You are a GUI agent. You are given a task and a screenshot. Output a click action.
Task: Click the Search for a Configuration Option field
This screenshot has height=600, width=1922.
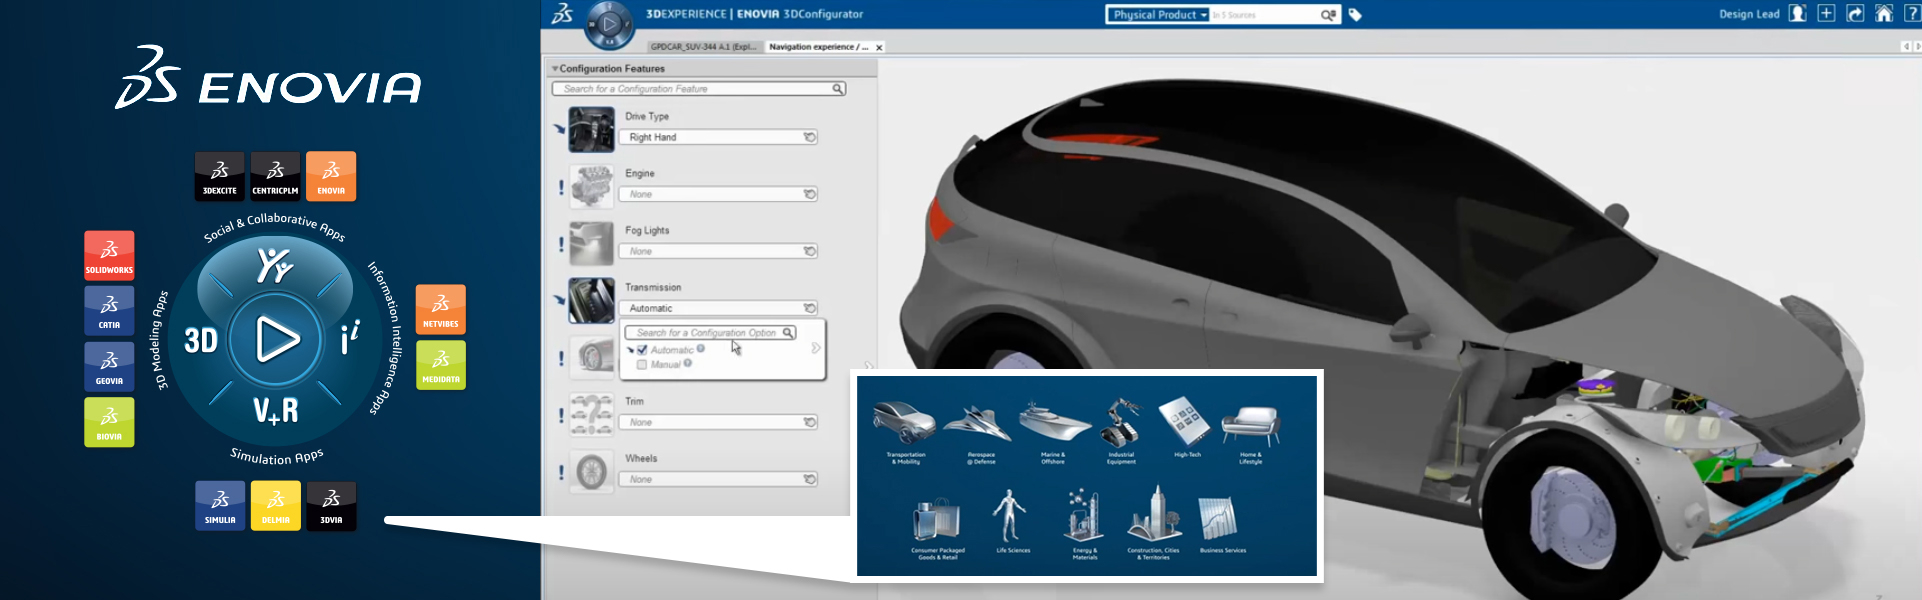[710, 332]
